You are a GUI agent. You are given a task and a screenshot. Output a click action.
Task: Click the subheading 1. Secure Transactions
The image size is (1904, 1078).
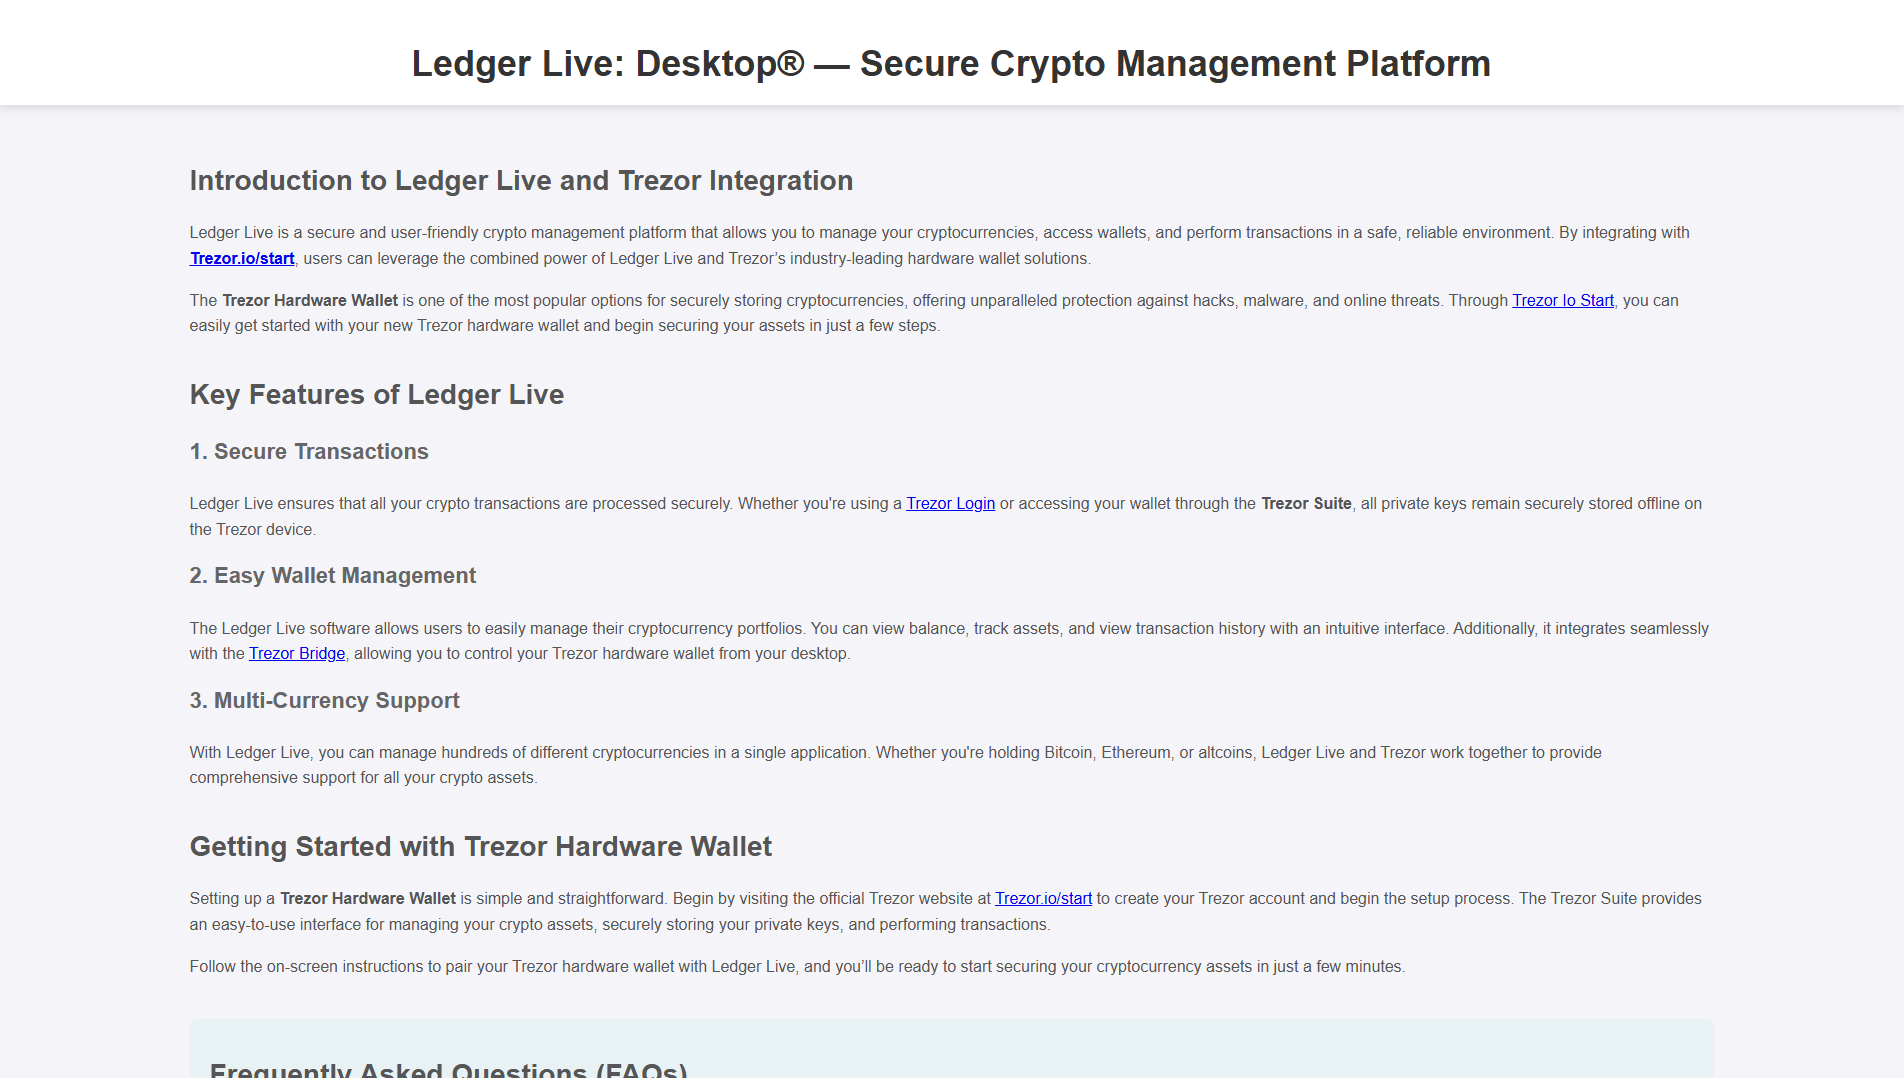[309, 451]
